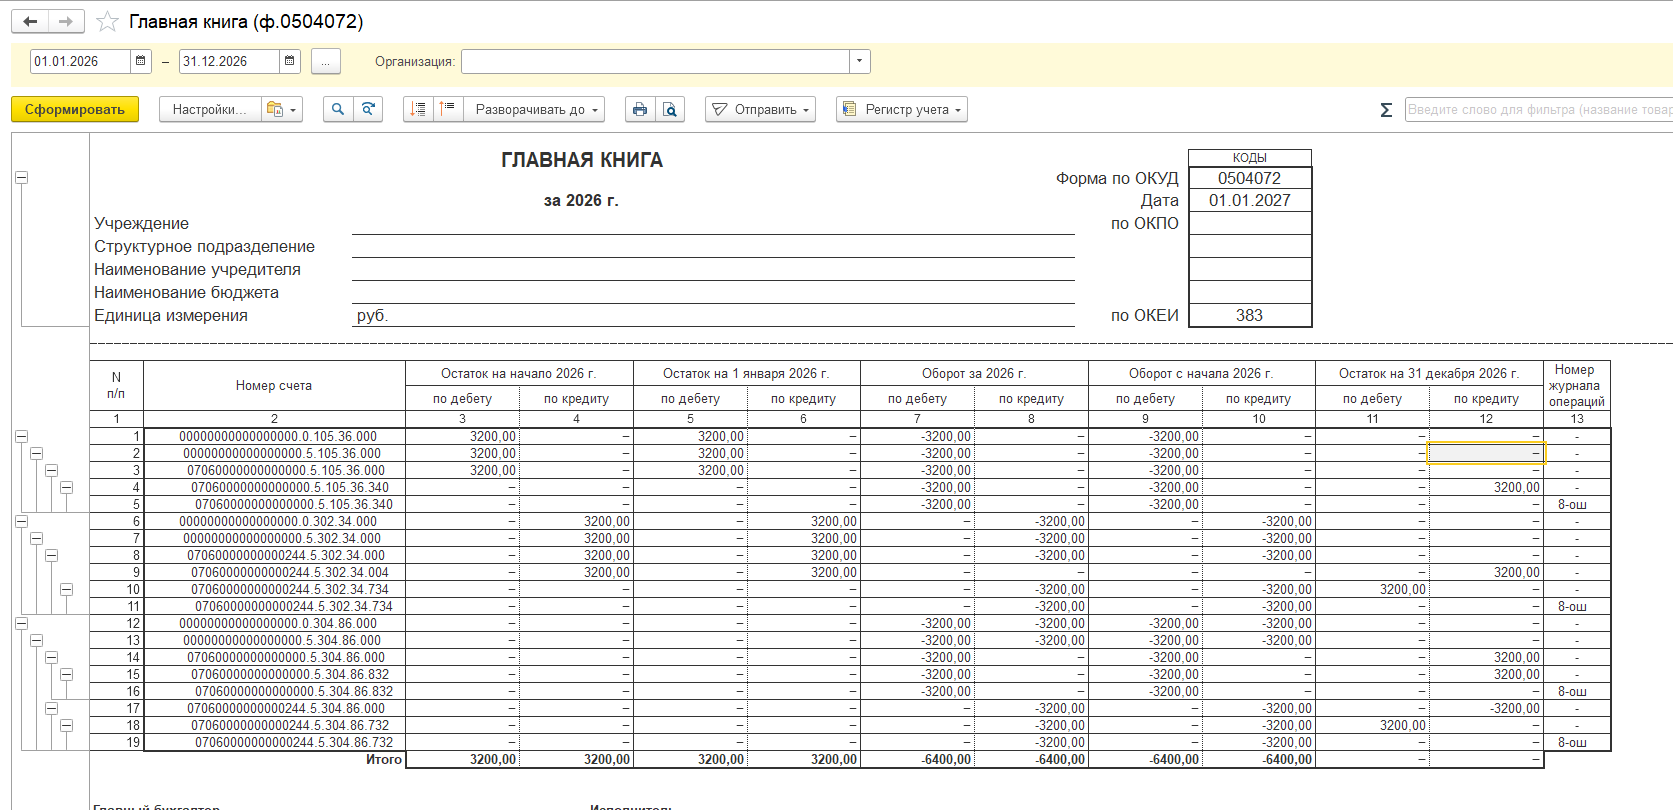This screenshot has height=810, width=1673.
Task: Open calendar for start date 01.01.2026
Action: click(x=141, y=61)
